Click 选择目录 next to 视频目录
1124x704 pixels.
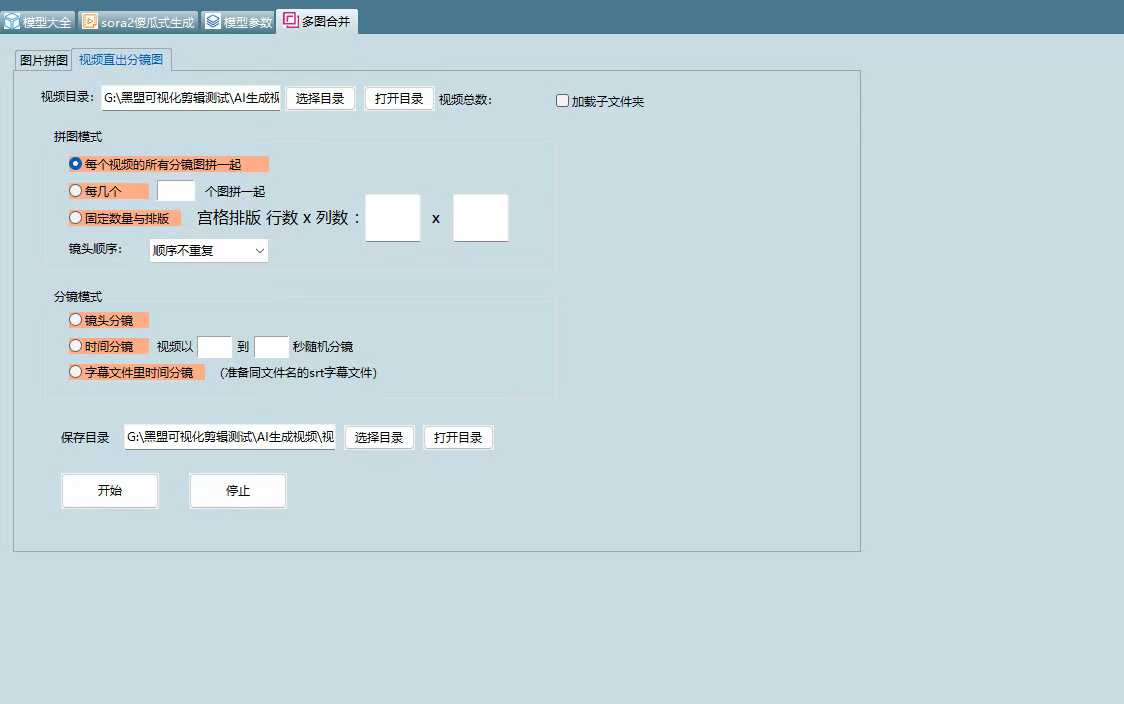click(x=320, y=98)
